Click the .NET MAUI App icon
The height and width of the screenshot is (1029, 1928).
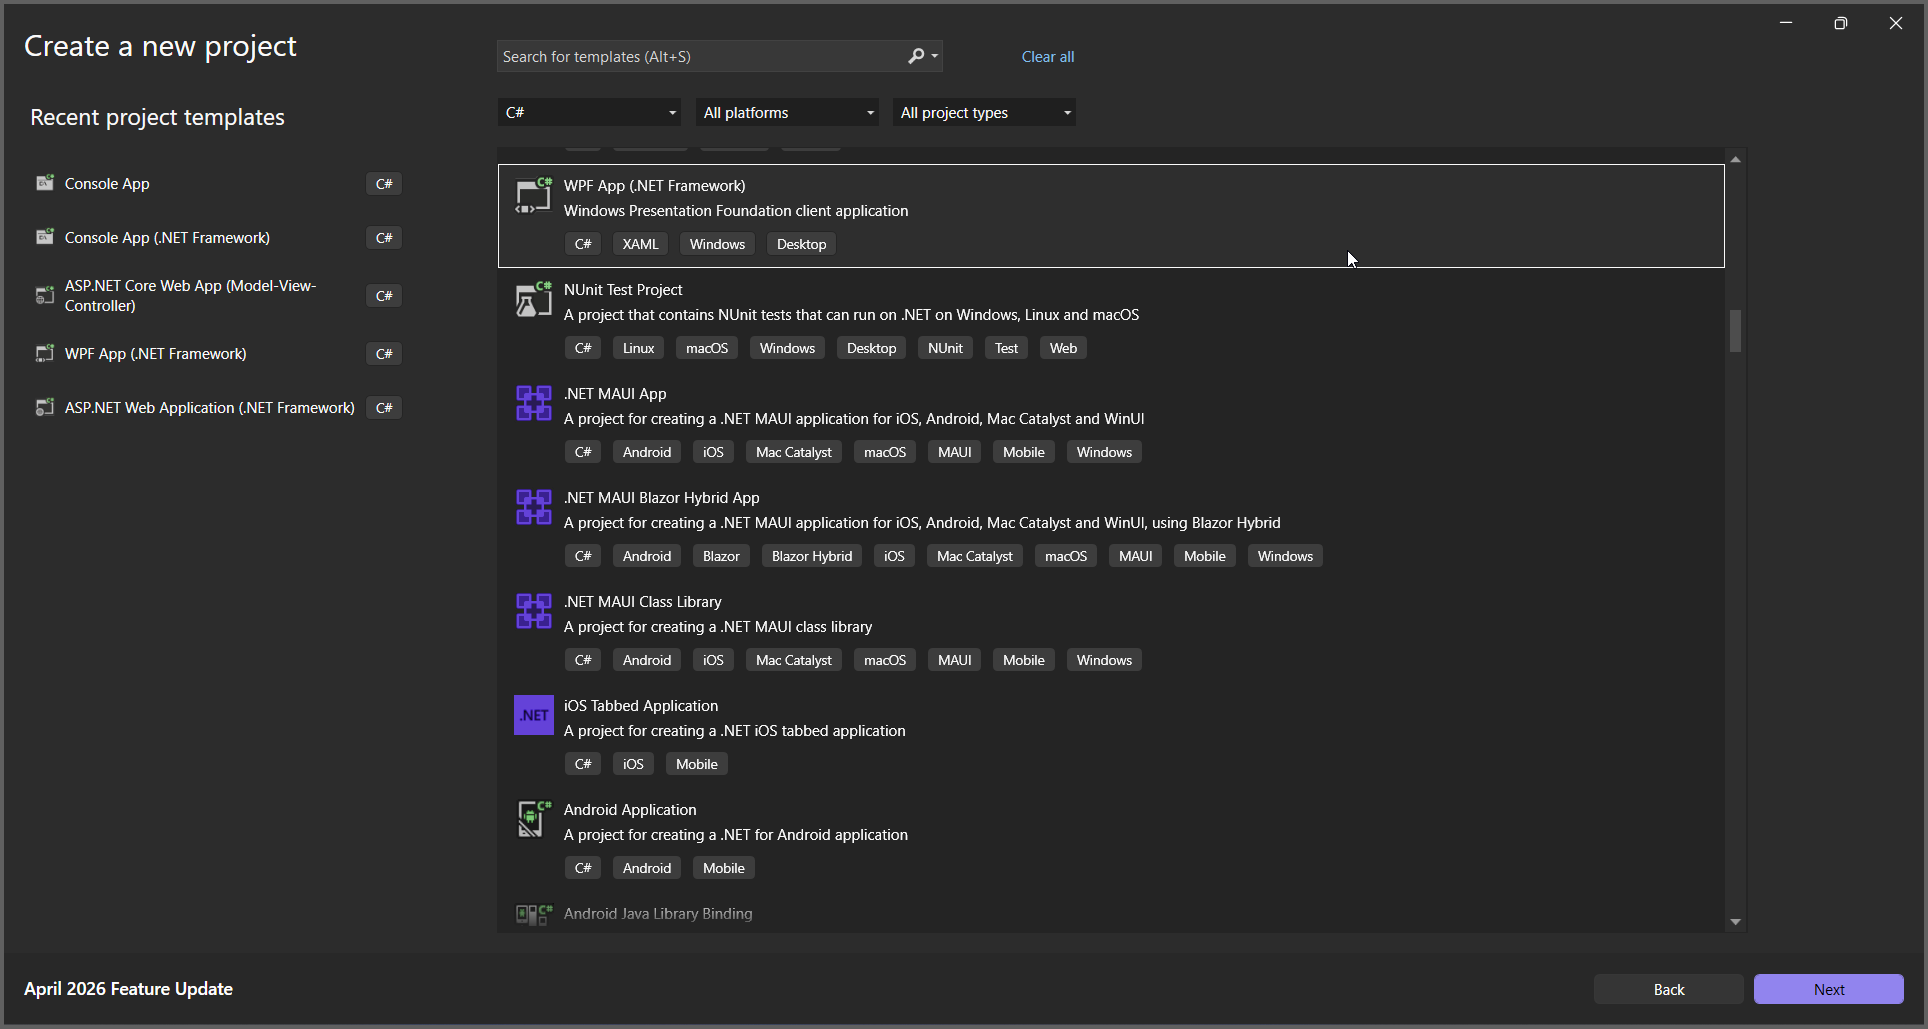click(x=533, y=403)
